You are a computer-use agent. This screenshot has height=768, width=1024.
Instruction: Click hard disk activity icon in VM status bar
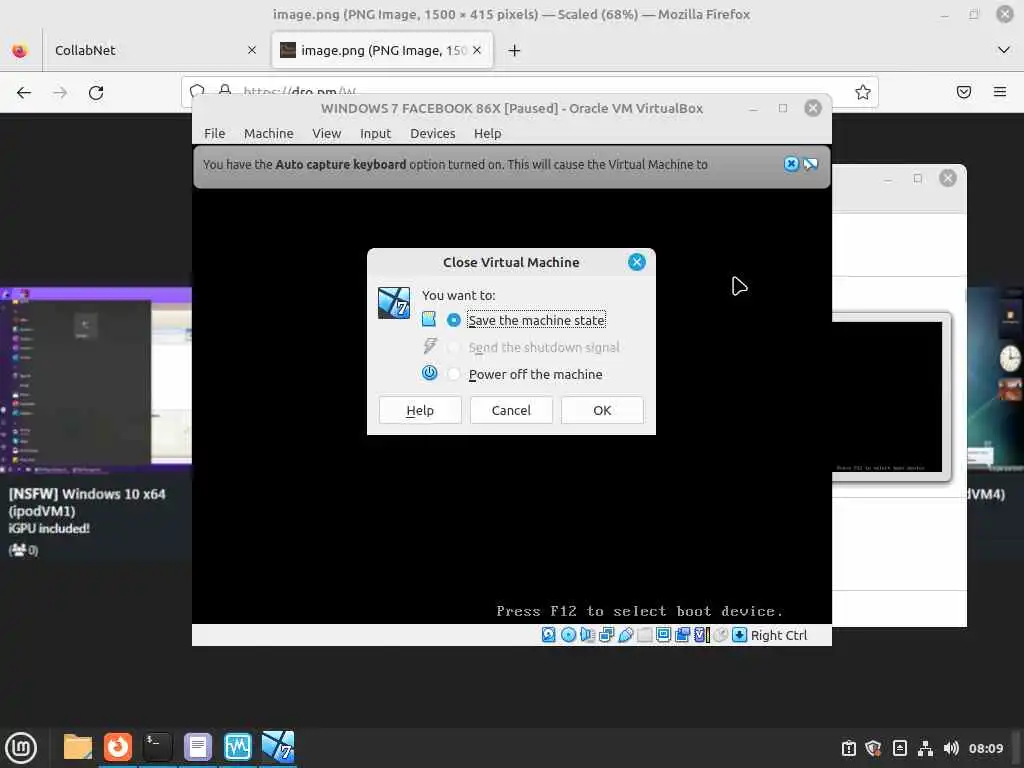click(549, 635)
